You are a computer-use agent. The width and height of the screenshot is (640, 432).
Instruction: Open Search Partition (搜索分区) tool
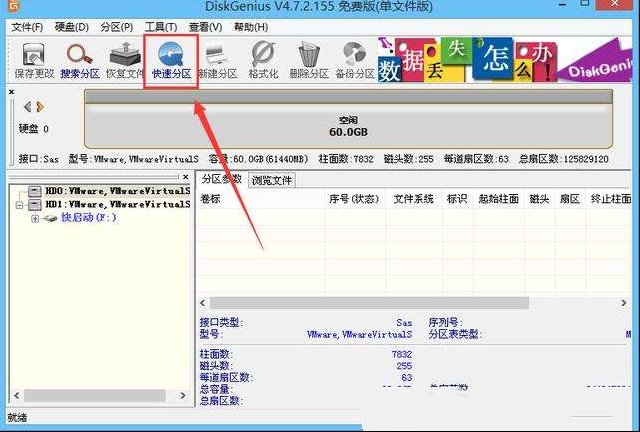point(80,61)
